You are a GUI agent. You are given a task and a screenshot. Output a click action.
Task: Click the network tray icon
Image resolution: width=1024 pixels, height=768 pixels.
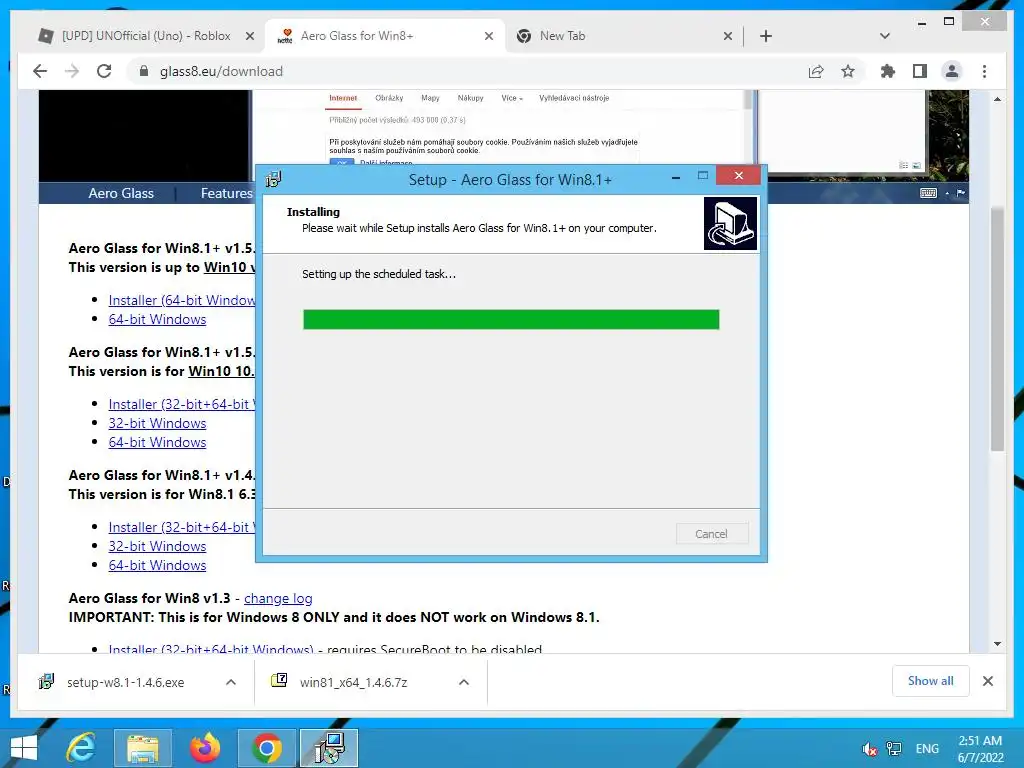point(893,748)
